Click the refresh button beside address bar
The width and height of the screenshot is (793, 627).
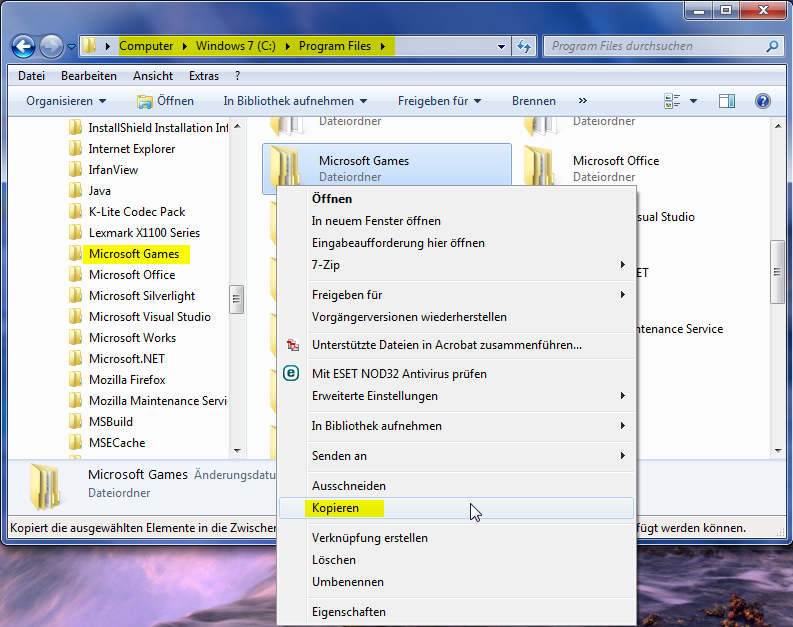[x=524, y=47]
